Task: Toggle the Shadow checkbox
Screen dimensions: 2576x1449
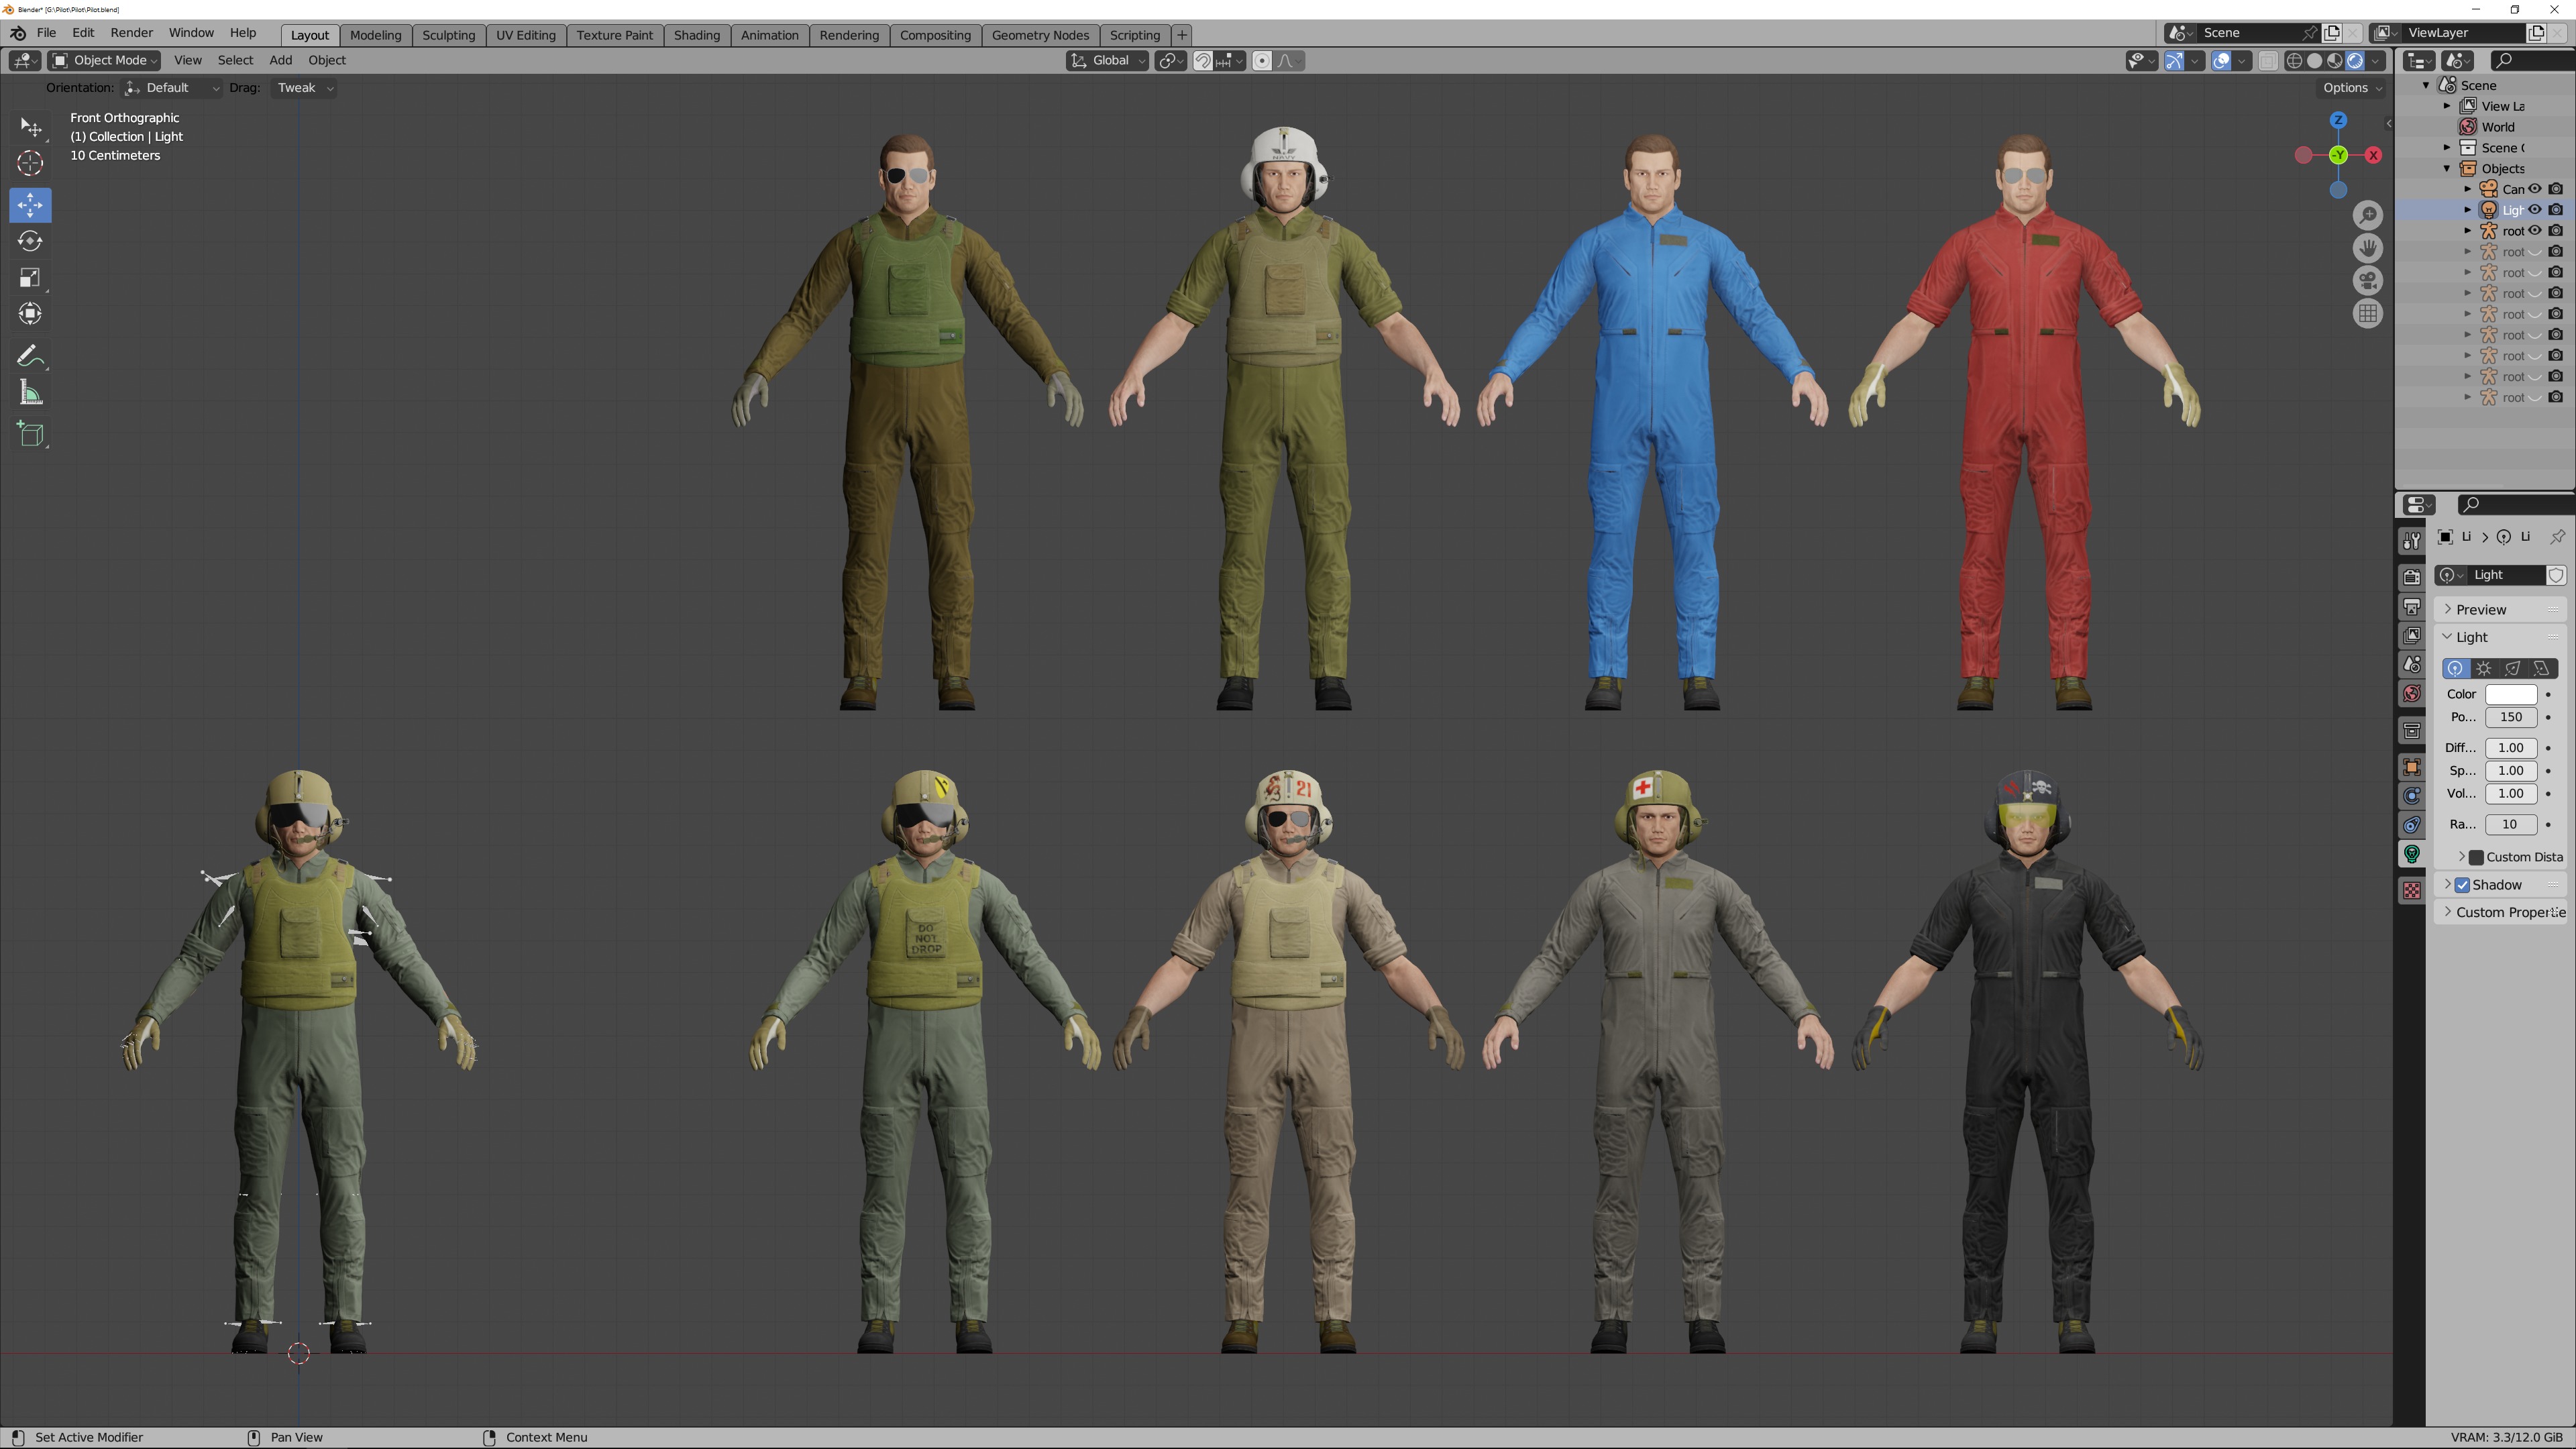Action: (x=2462, y=885)
